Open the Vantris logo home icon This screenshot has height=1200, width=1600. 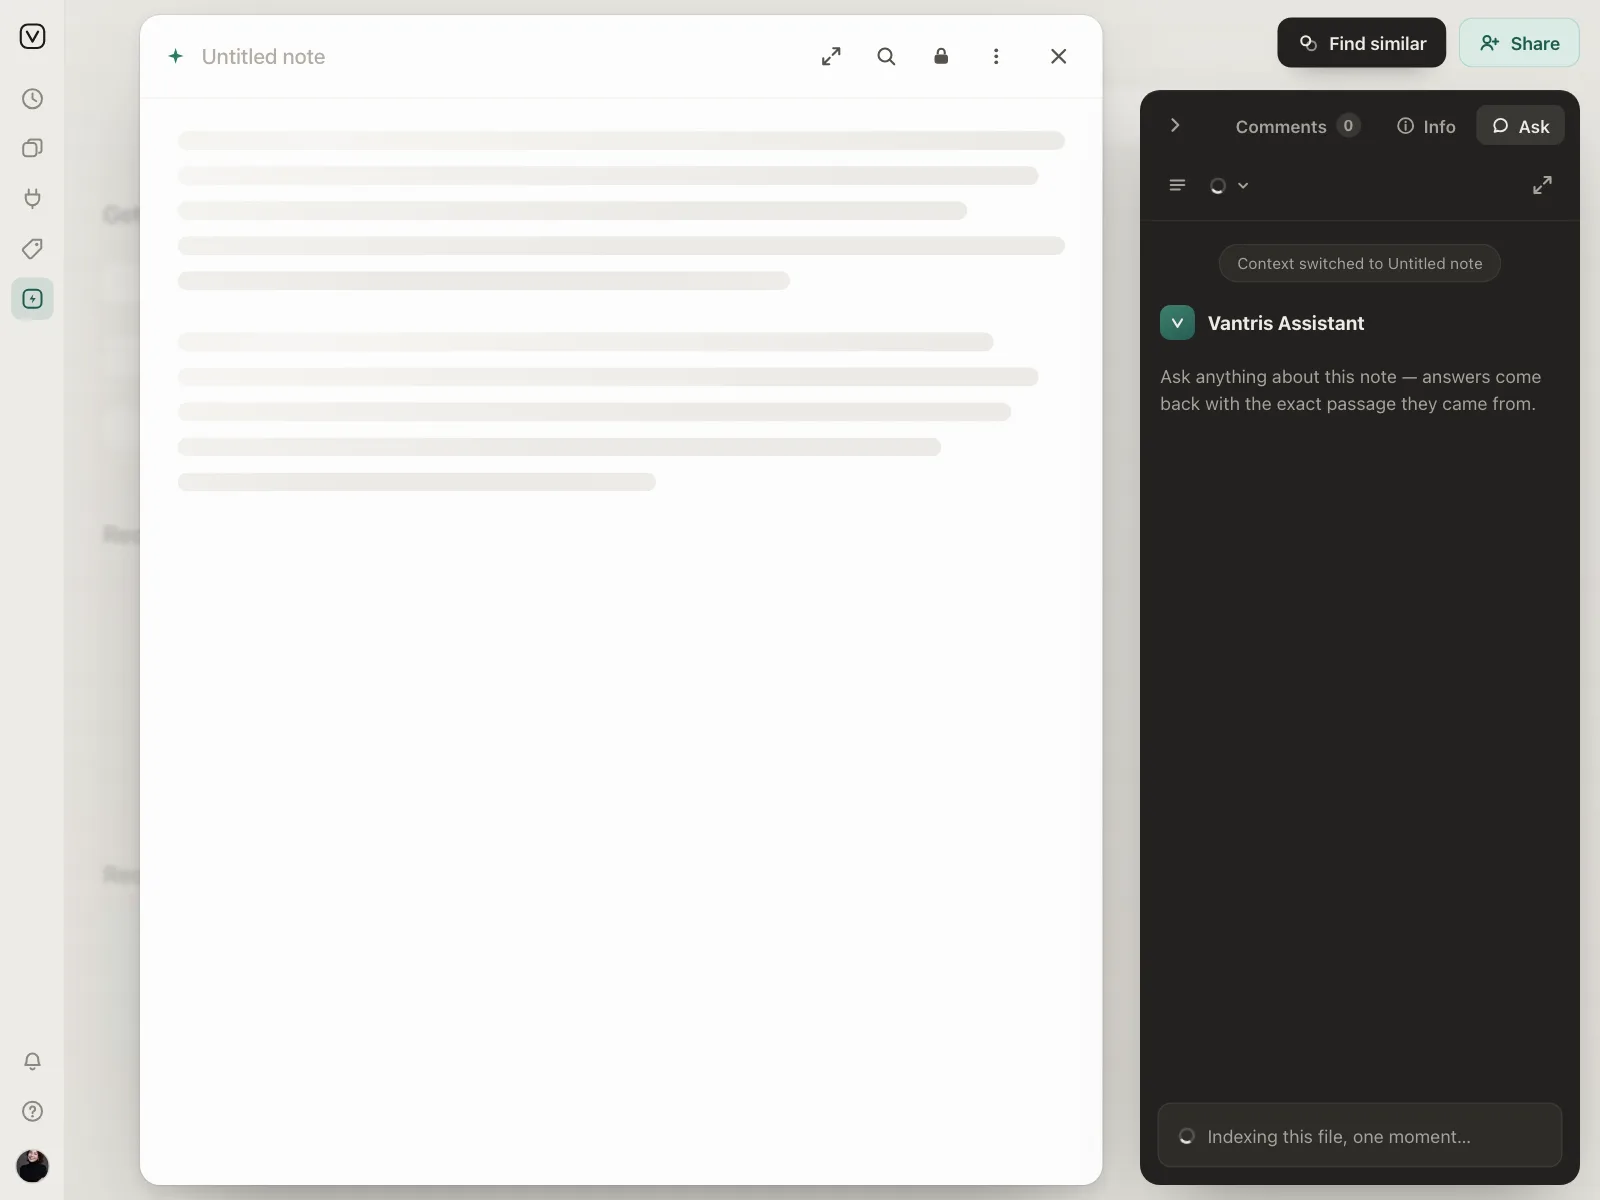tap(32, 37)
